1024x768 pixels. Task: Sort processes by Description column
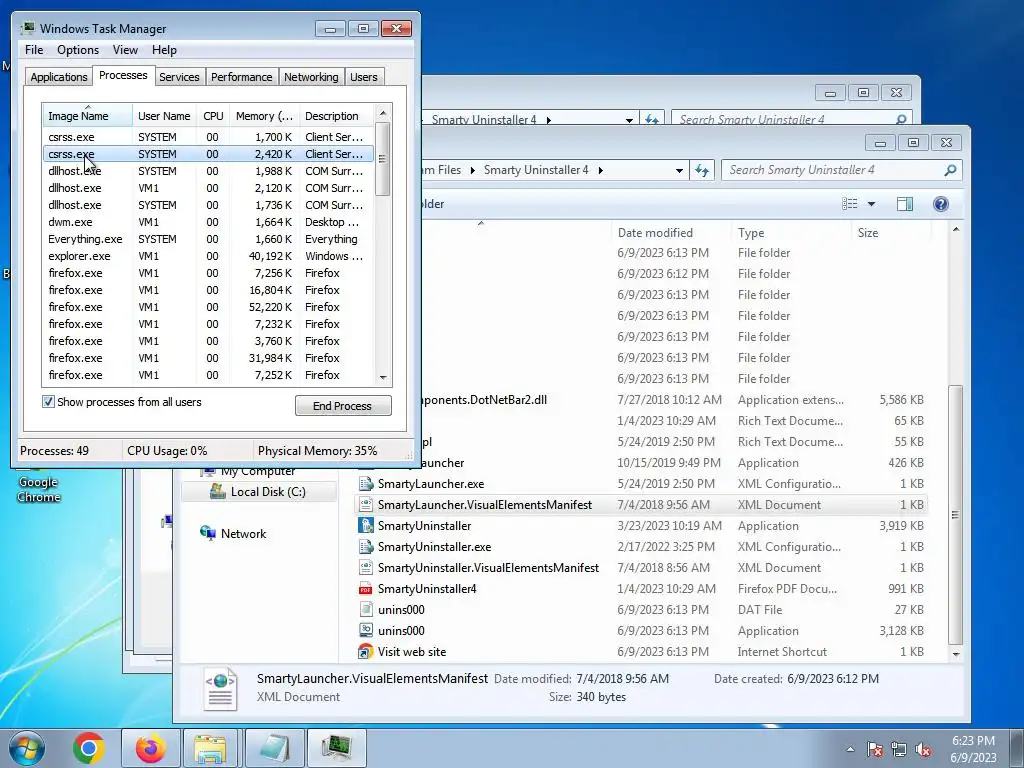(x=336, y=116)
